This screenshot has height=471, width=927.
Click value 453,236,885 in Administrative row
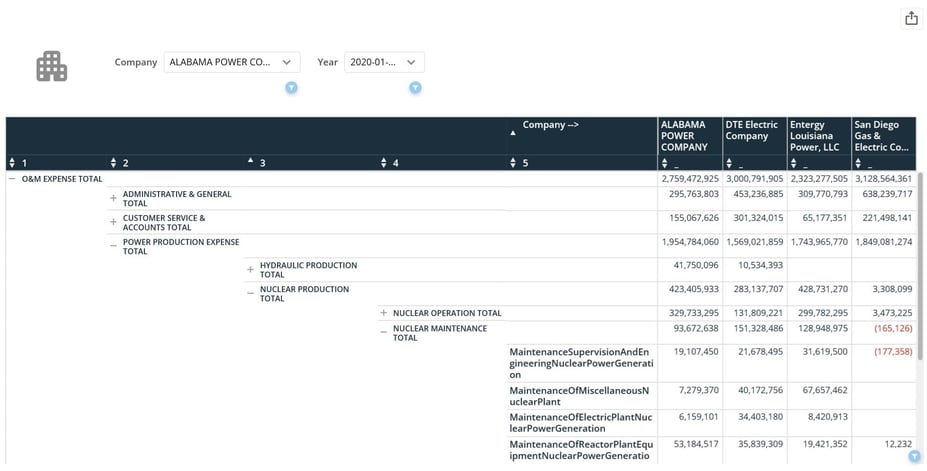pyautogui.click(x=758, y=194)
